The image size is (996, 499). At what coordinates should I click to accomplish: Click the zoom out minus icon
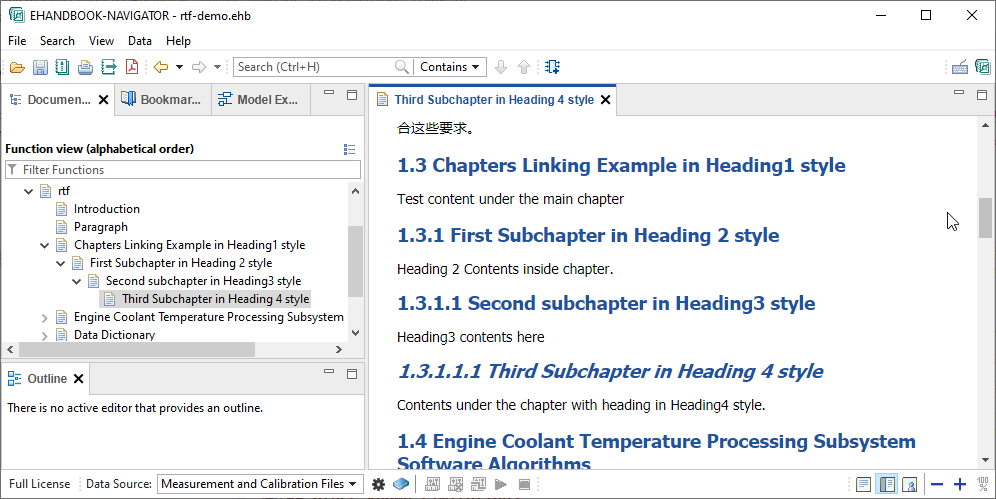click(x=937, y=484)
